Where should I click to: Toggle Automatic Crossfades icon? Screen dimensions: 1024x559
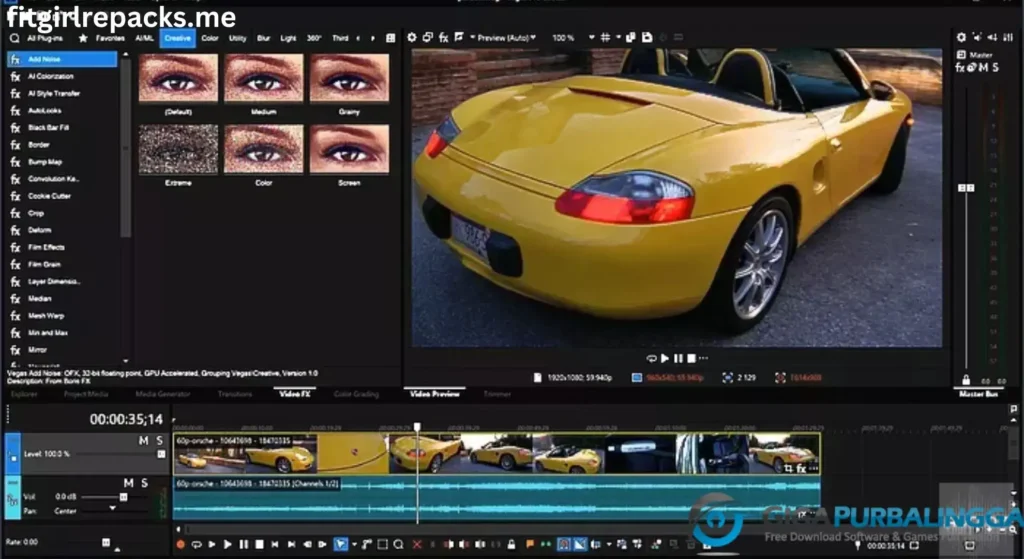[x=580, y=544]
